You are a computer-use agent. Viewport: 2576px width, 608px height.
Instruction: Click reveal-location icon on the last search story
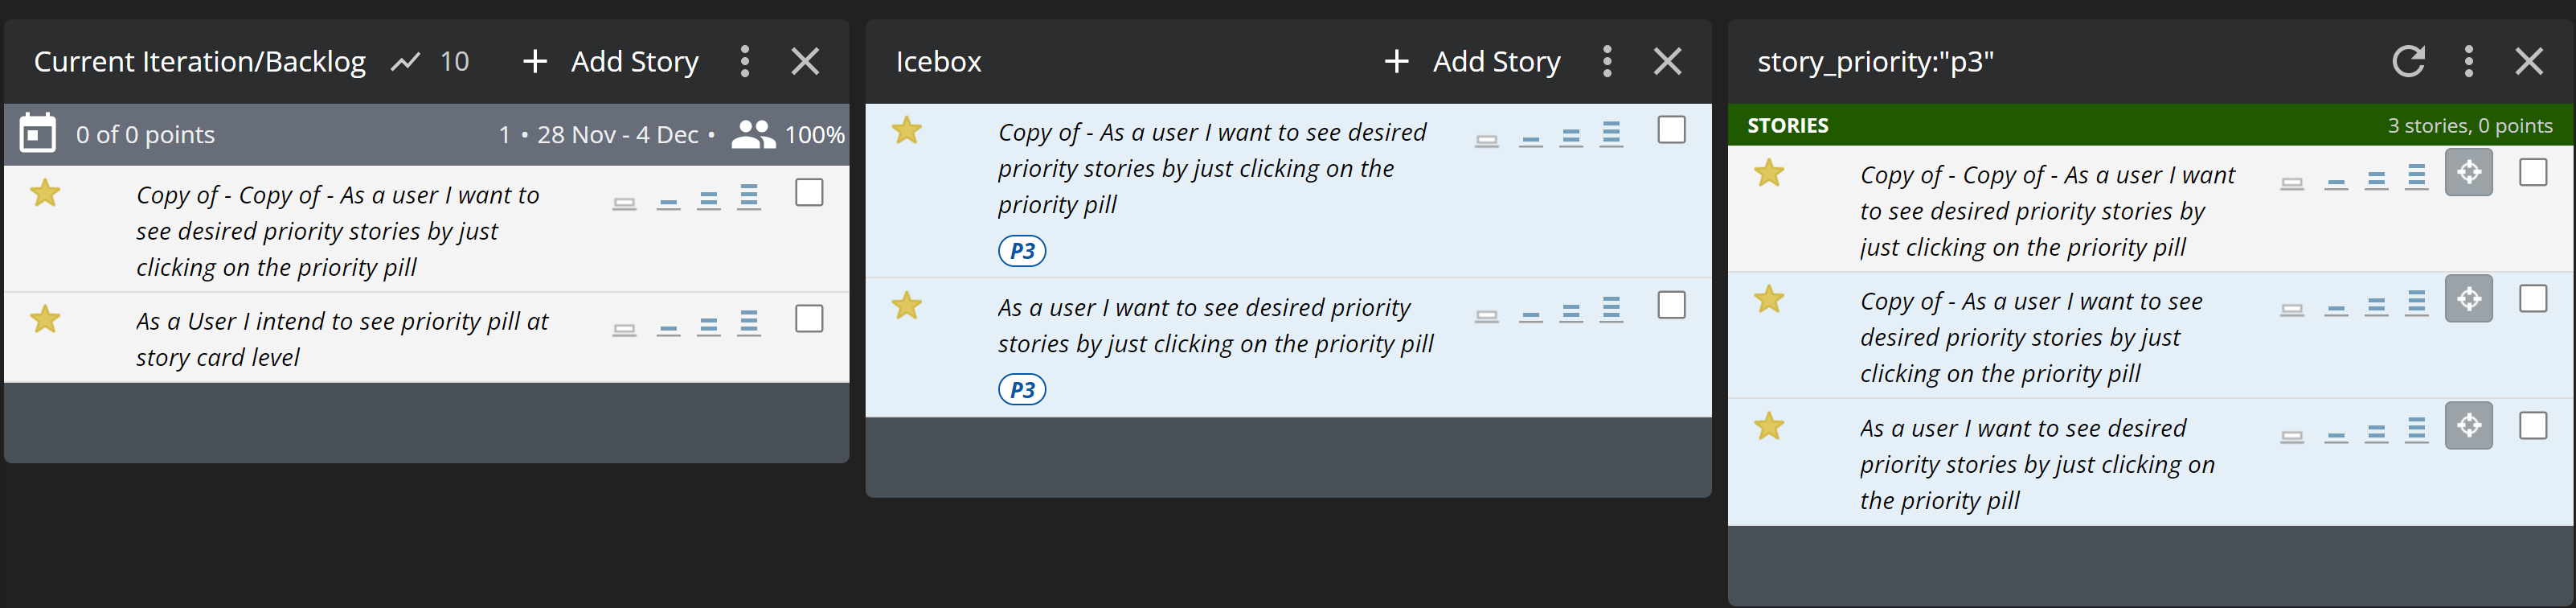pyautogui.click(x=2468, y=425)
